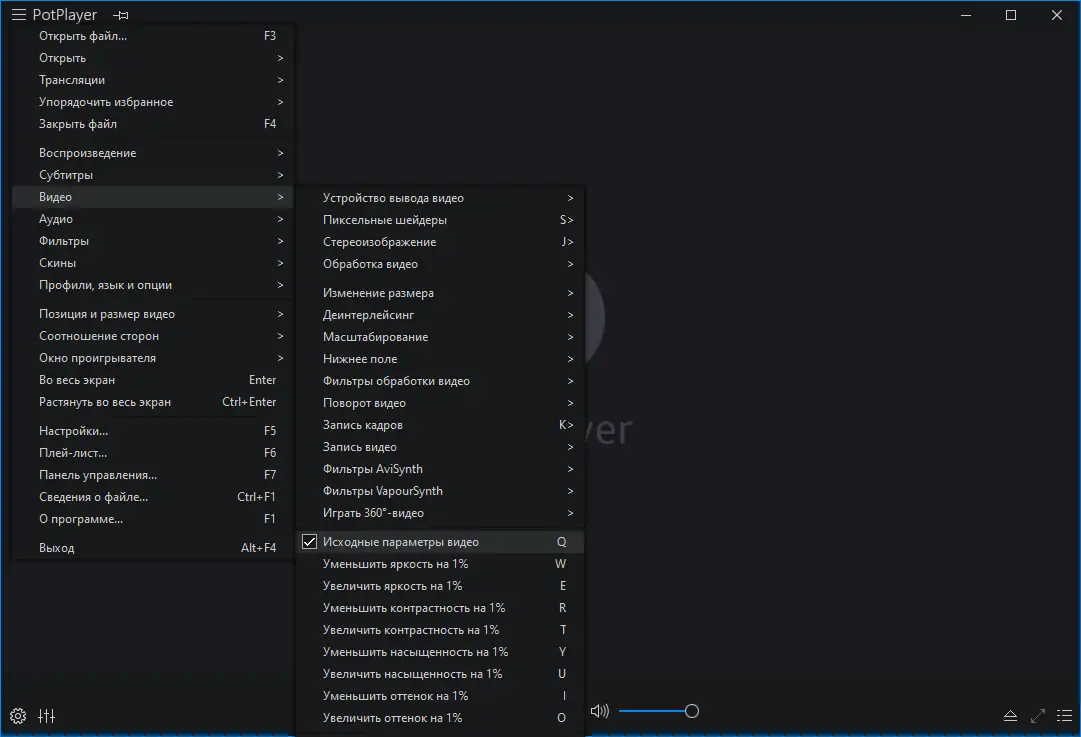The image size is (1081, 737).
Task: Select Выход to exit the player
Action: (153, 548)
